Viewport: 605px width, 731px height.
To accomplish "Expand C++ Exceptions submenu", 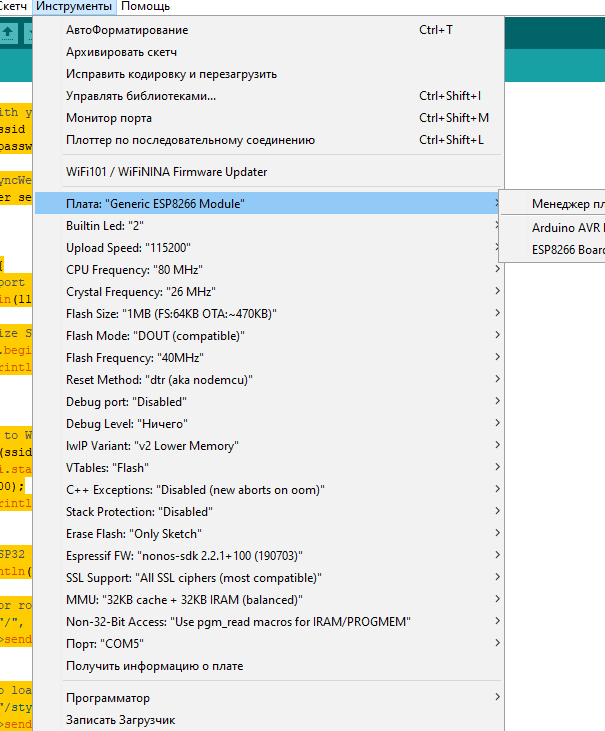I will (x=269, y=490).
